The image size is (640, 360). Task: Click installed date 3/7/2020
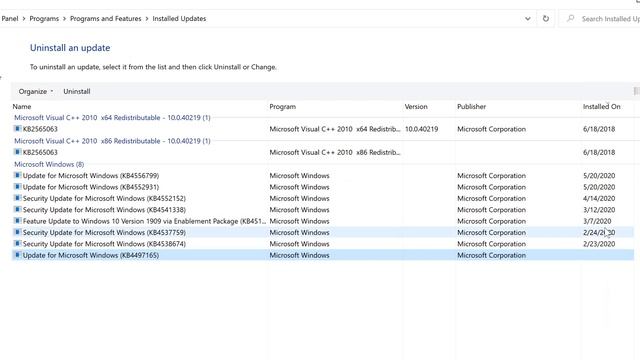597,221
